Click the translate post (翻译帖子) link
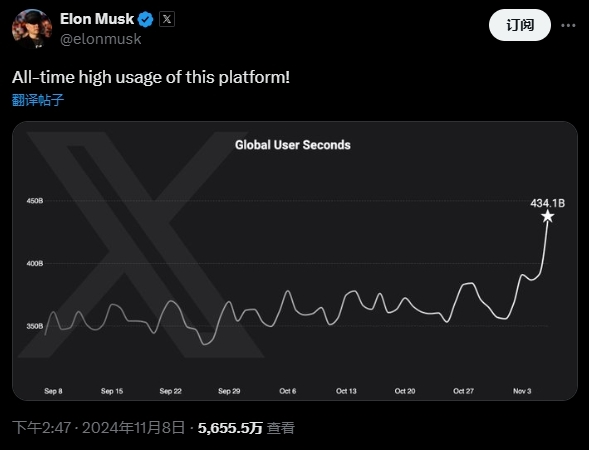This screenshot has height=450, width=589. click(38, 100)
